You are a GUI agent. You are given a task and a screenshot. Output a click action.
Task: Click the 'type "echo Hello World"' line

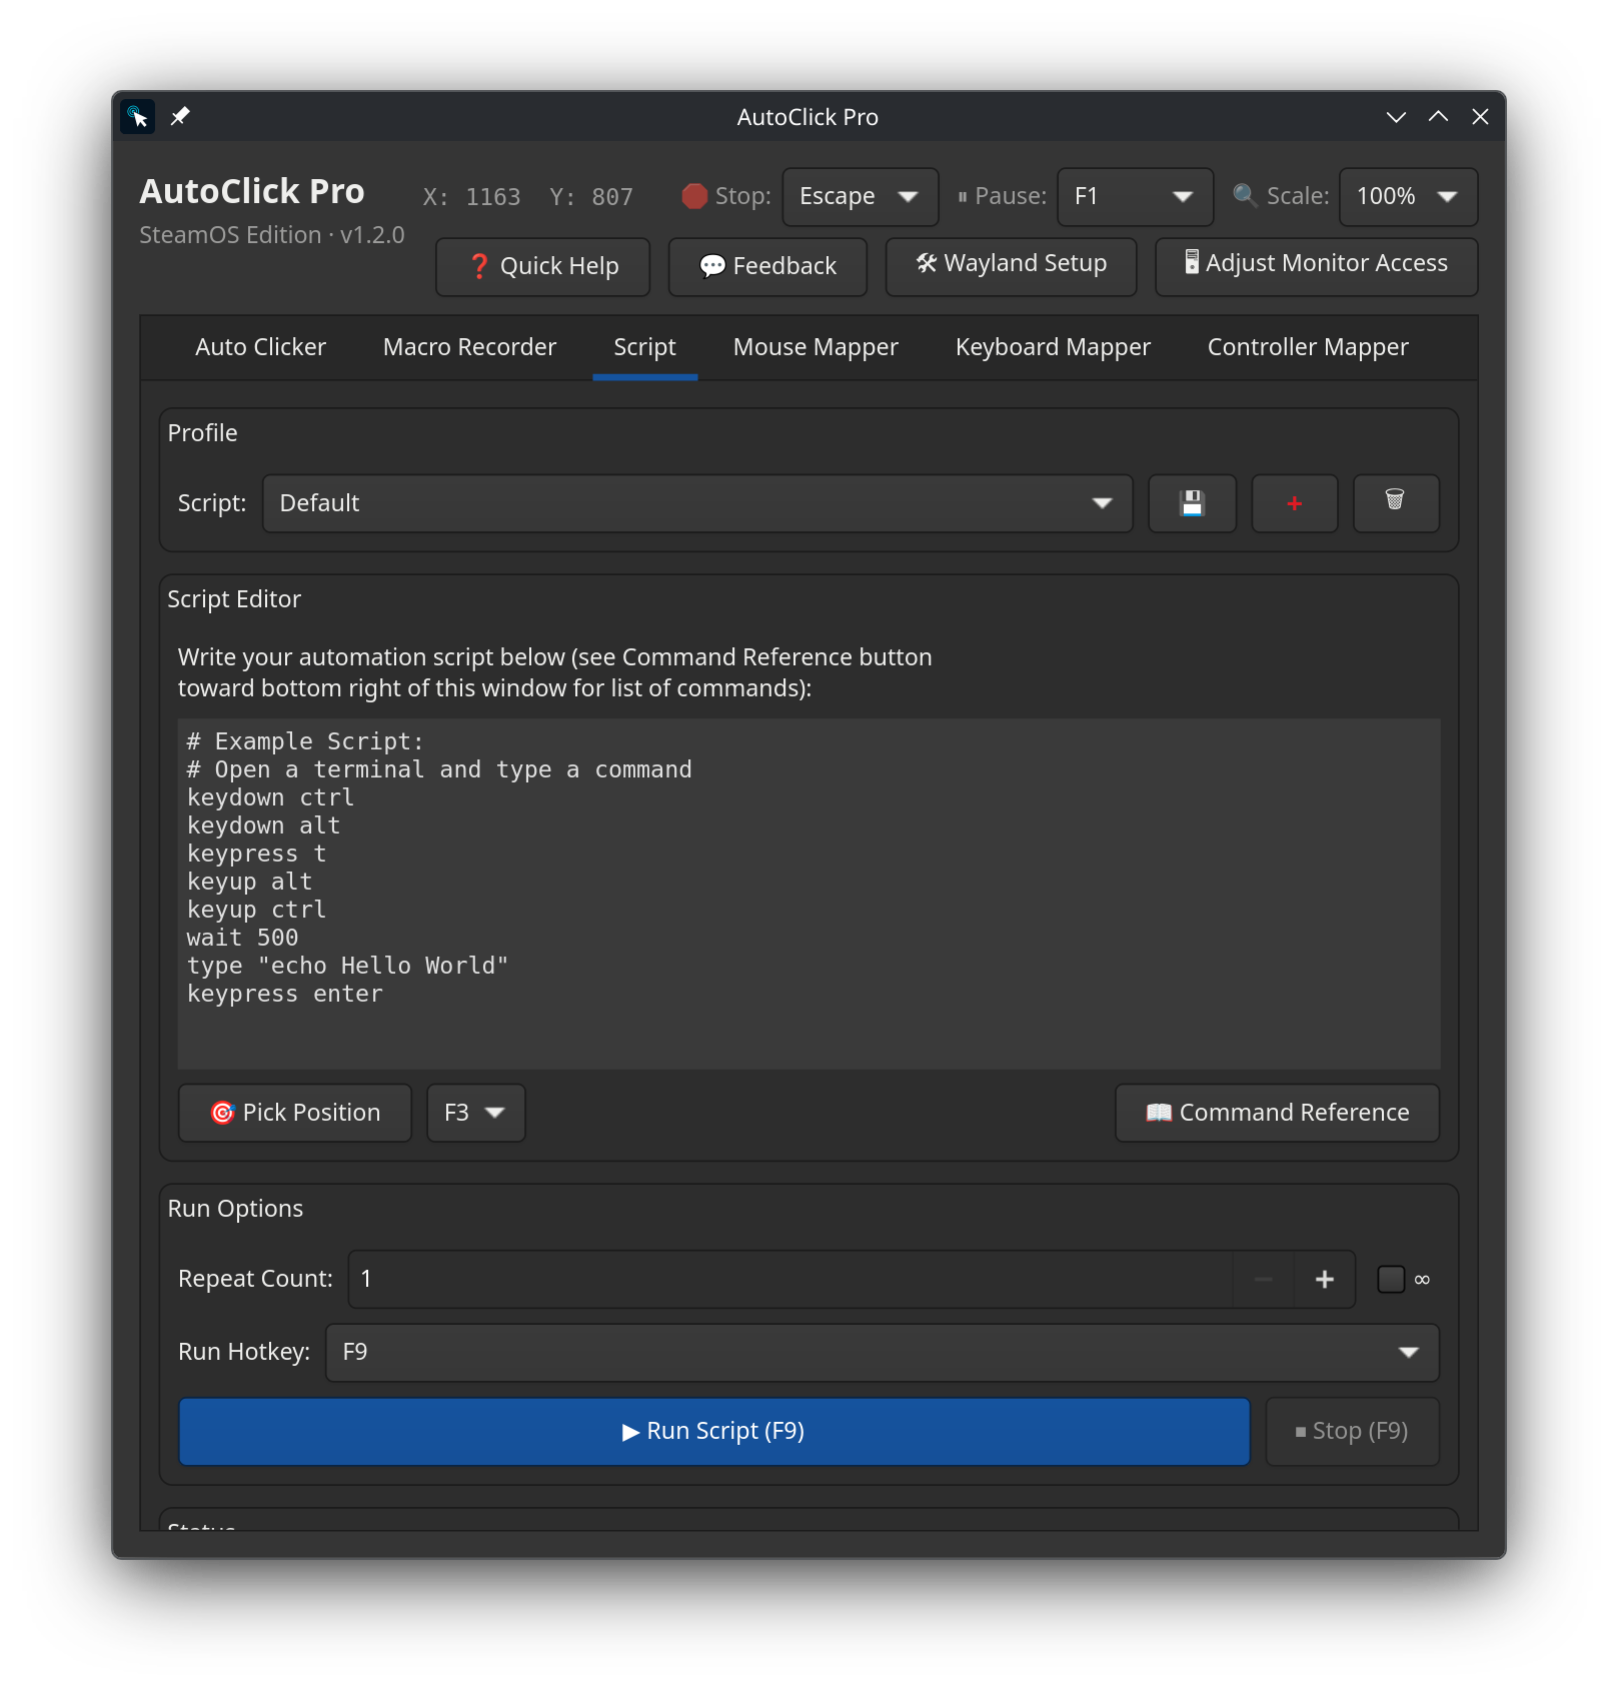coord(348,966)
